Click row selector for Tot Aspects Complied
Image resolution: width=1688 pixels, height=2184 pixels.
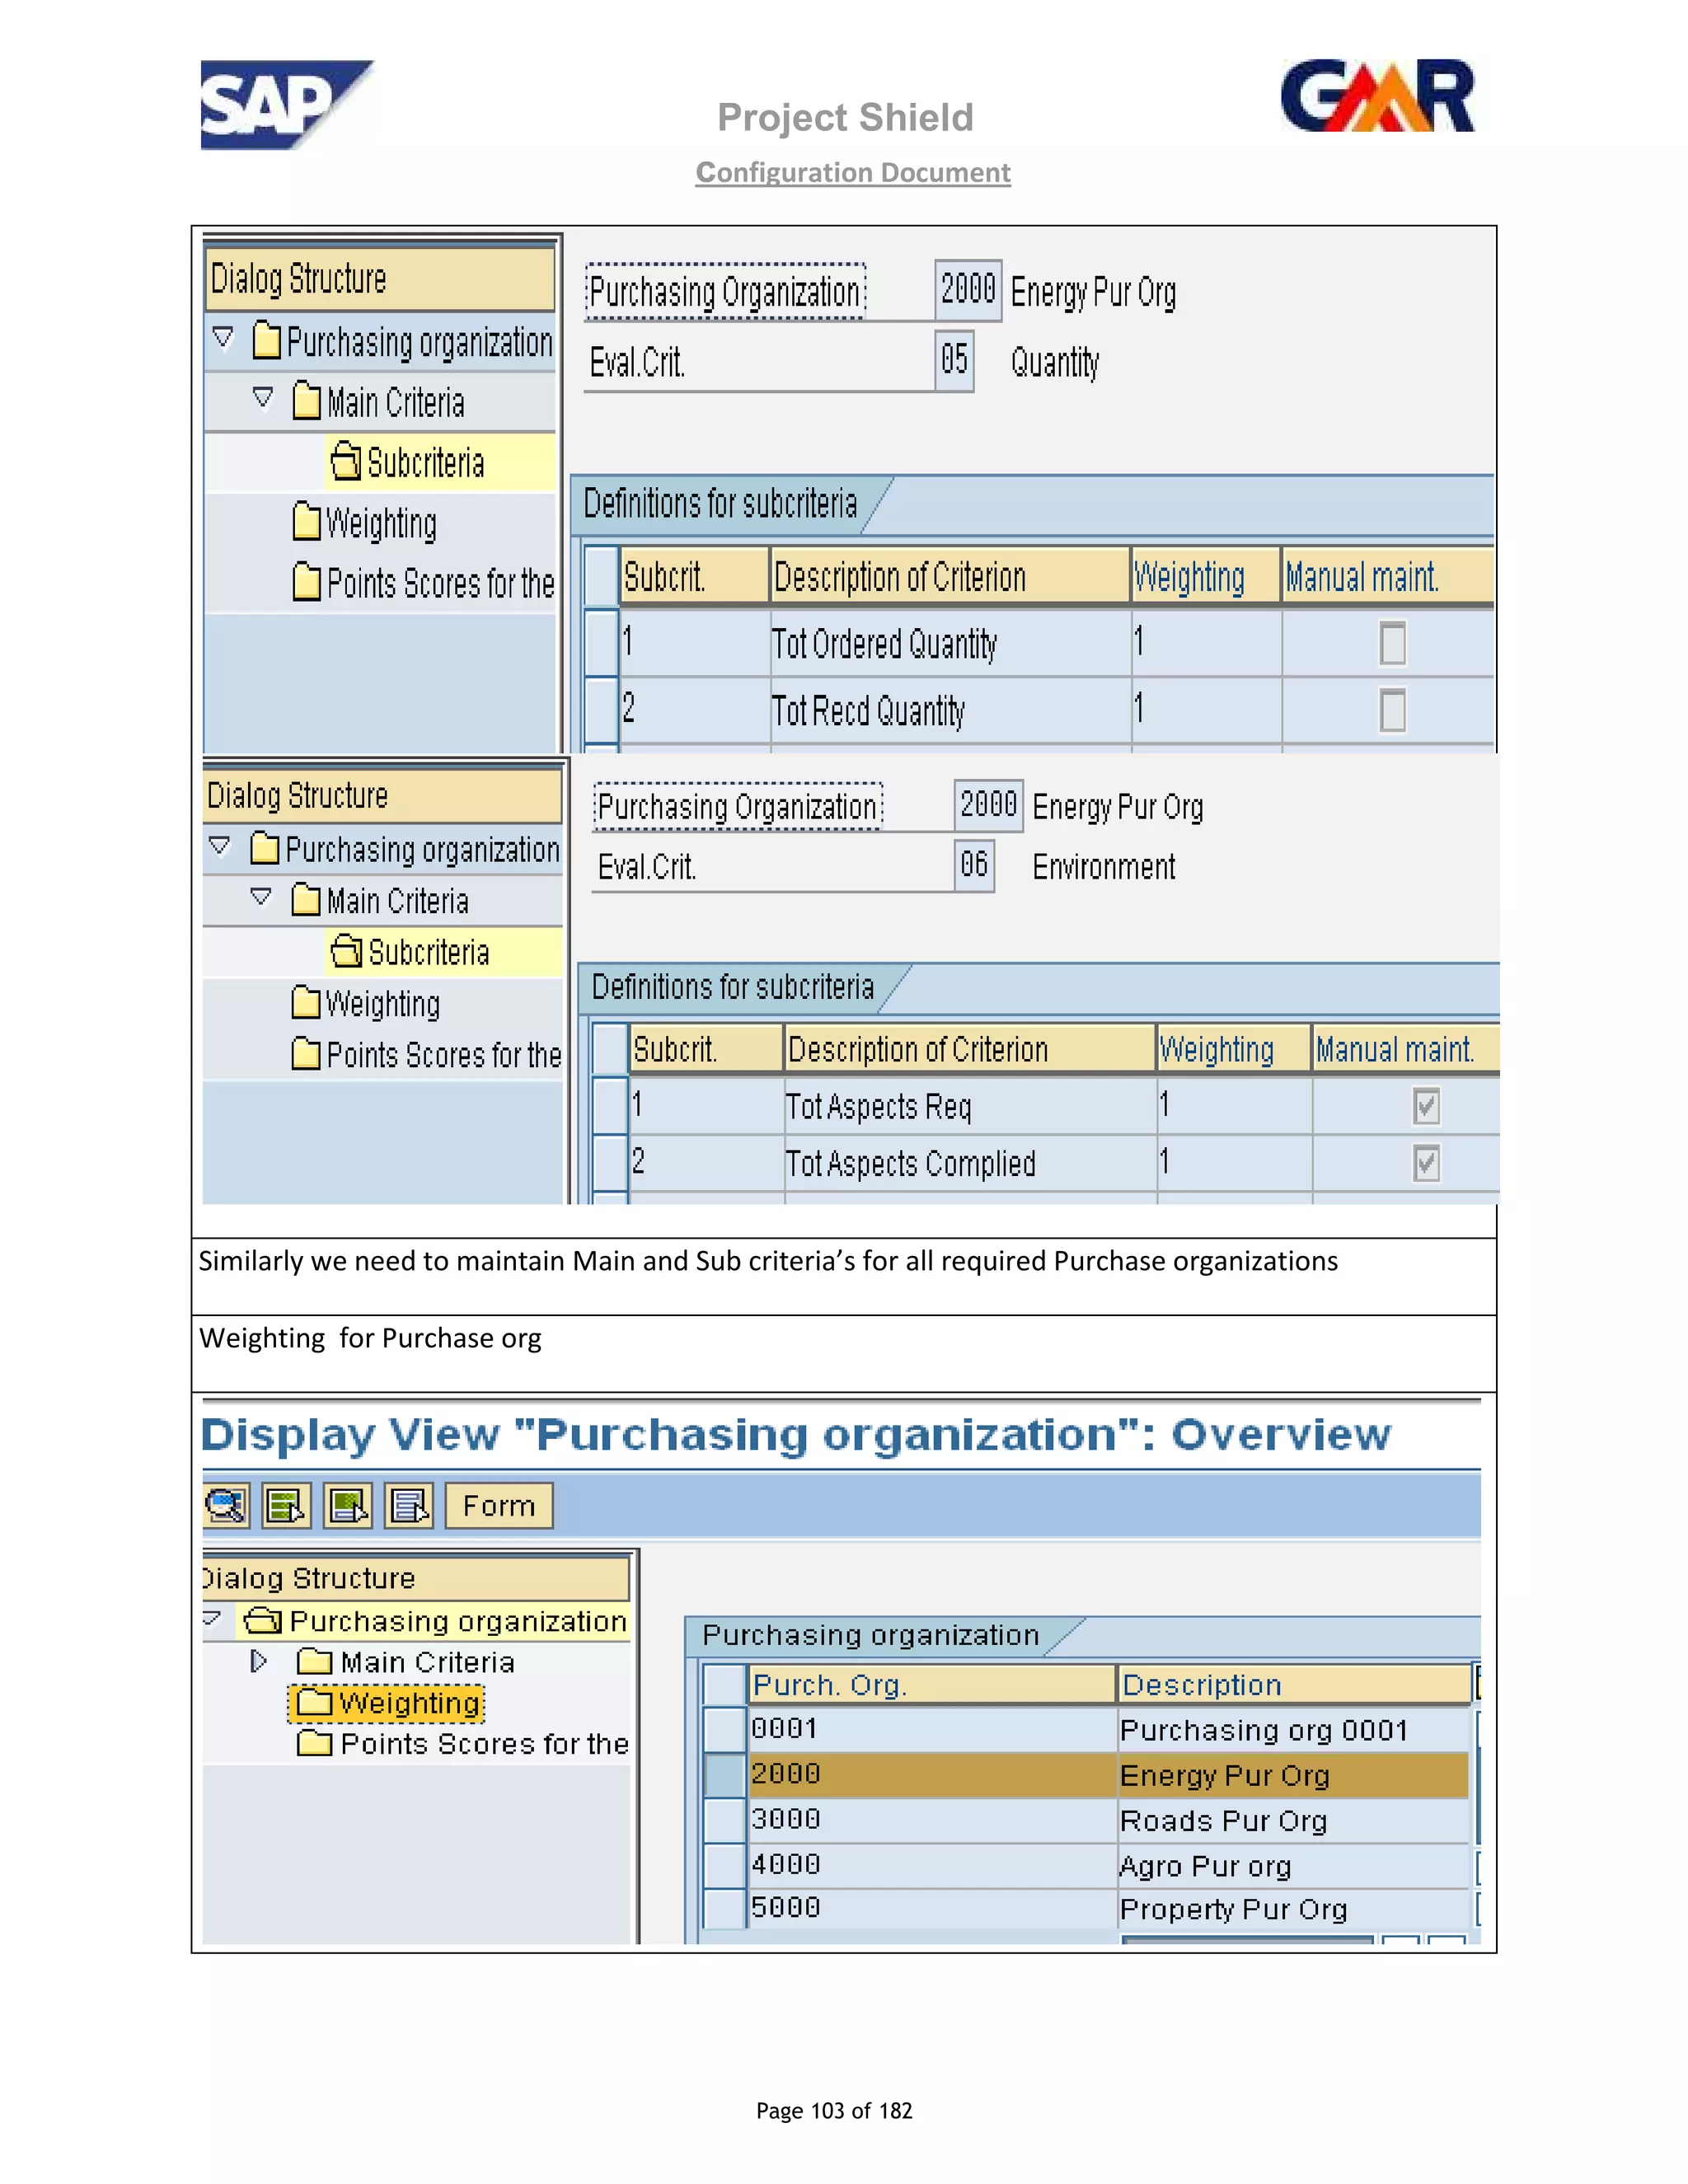[610, 1163]
